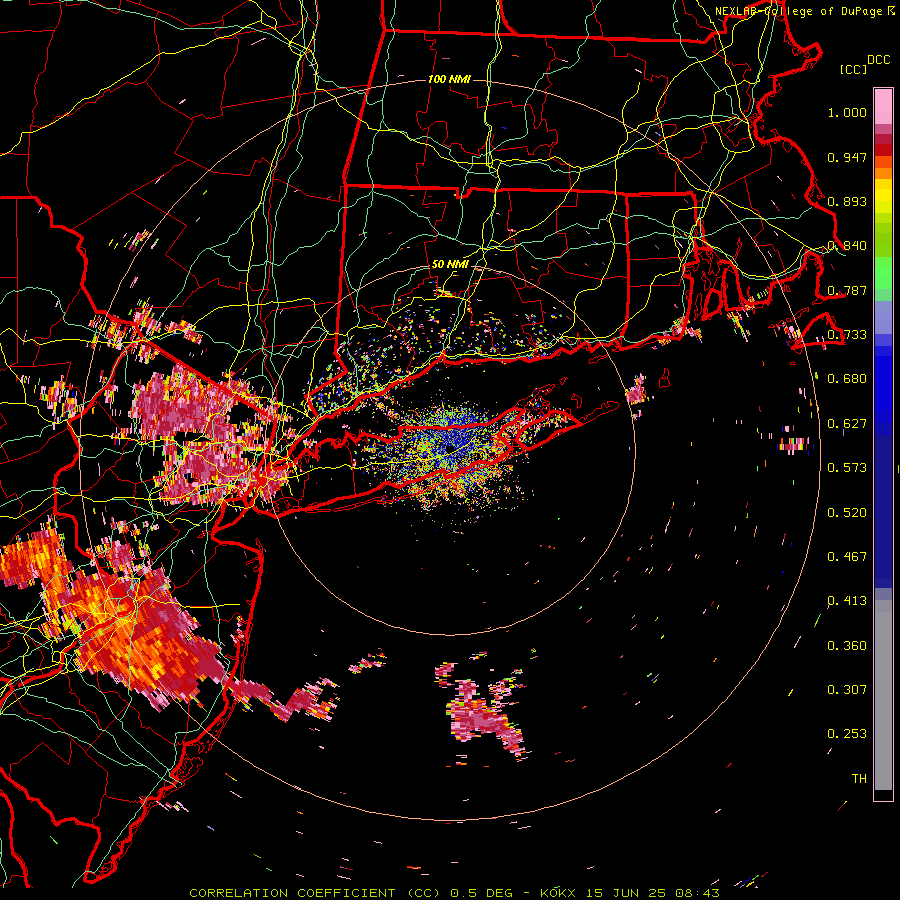Screen dimensions: 900x900
Task: Select the 0.413 scale value
Action: 847,601
